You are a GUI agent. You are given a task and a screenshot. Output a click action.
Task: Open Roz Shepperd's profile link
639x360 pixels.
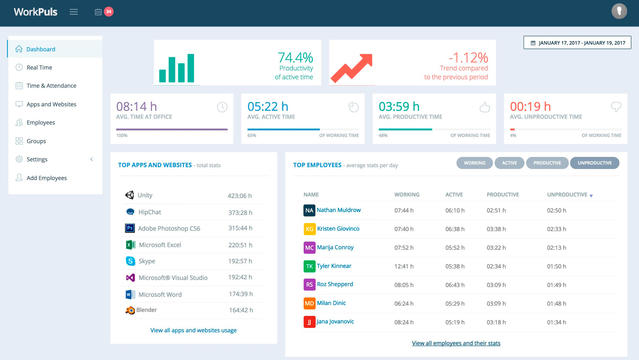pyautogui.click(x=335, y=284)
